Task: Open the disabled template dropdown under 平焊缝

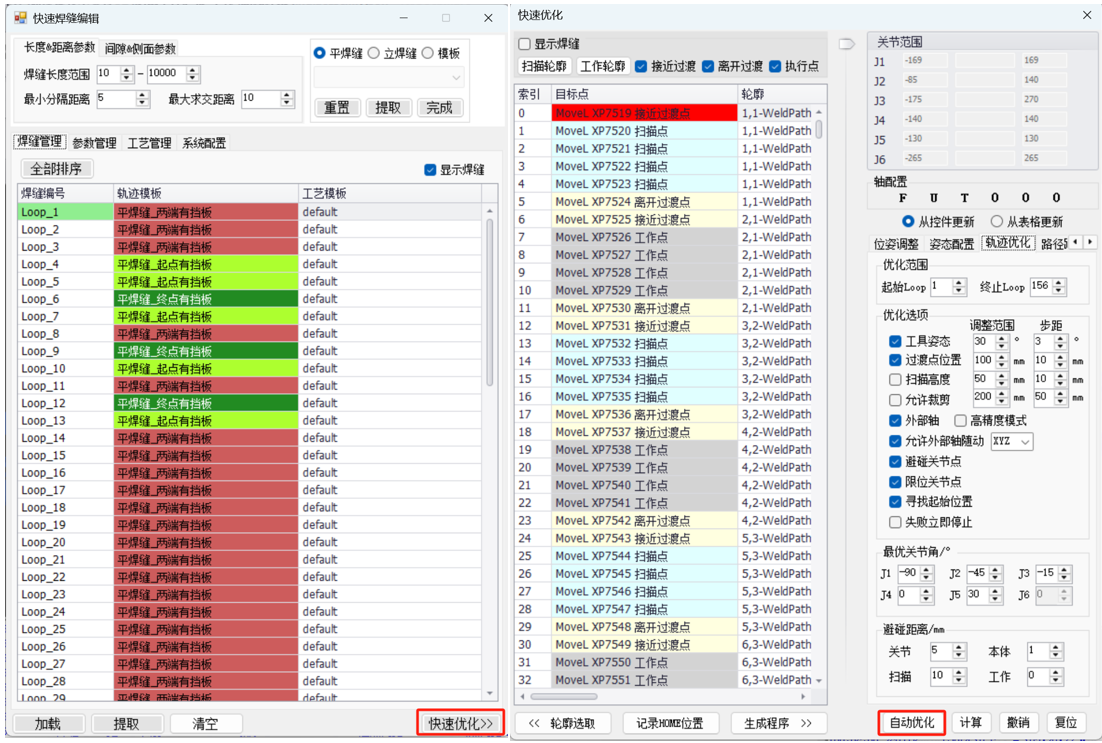Action: [x=390, y=78]
